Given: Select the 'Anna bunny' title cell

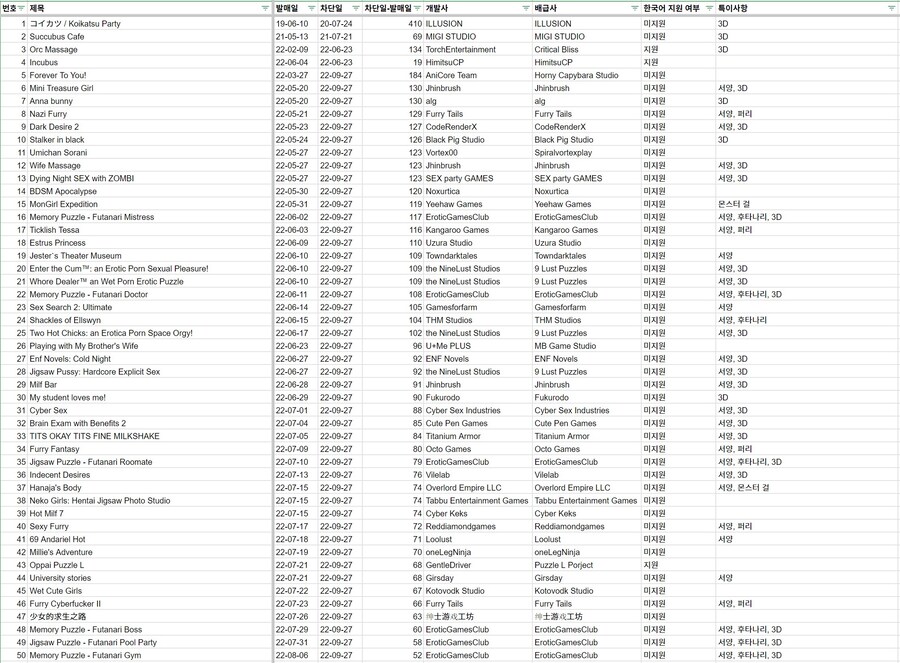Looking at the screenshot, I should click(150, 101).
